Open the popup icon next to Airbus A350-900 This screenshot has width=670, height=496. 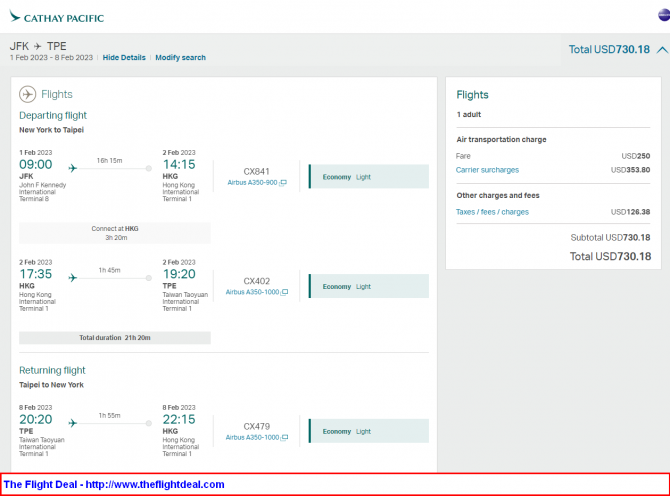(x=283, y=183)
